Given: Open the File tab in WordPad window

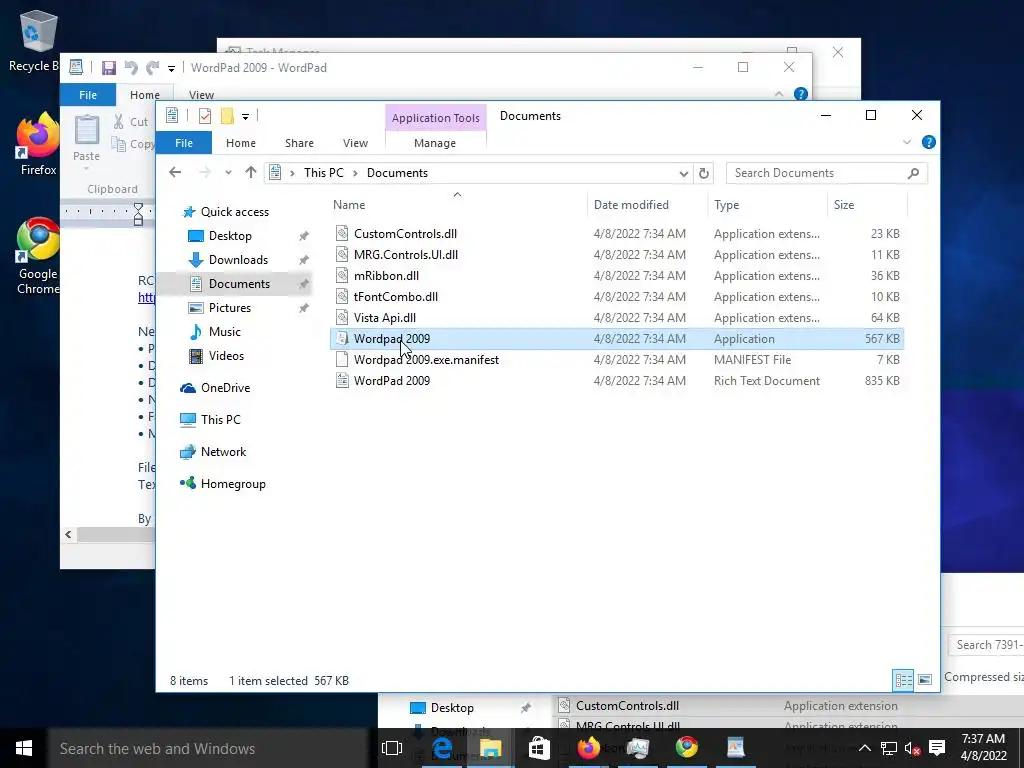Looking at the screenshot, I should pyautogui.click(x=88, y=95).
